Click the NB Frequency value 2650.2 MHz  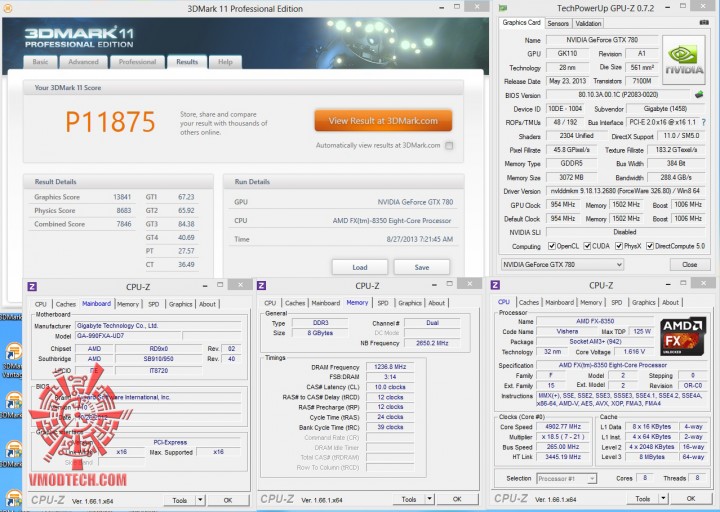[432, 343]
